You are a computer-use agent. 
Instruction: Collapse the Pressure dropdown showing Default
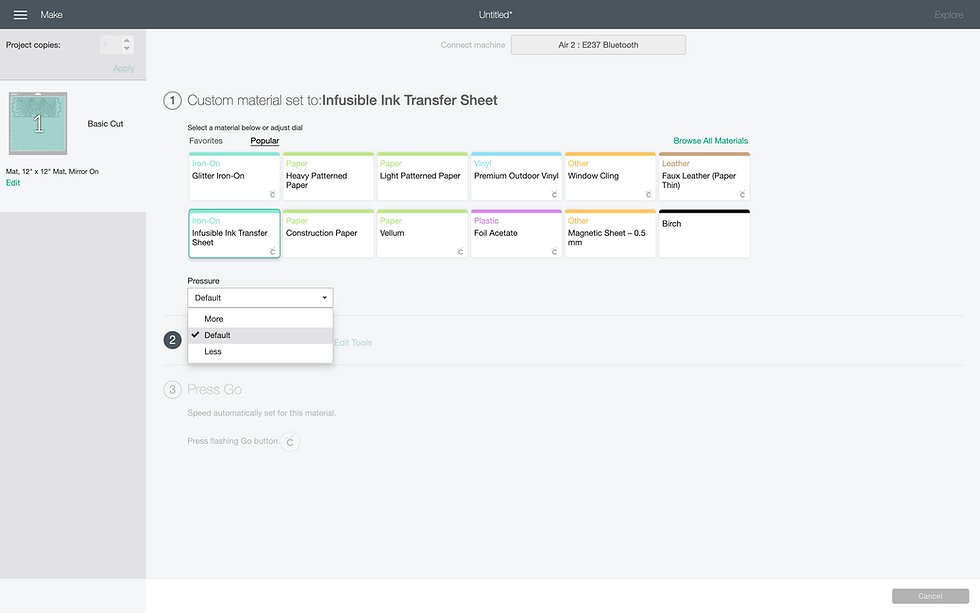(x=260, y=298)
